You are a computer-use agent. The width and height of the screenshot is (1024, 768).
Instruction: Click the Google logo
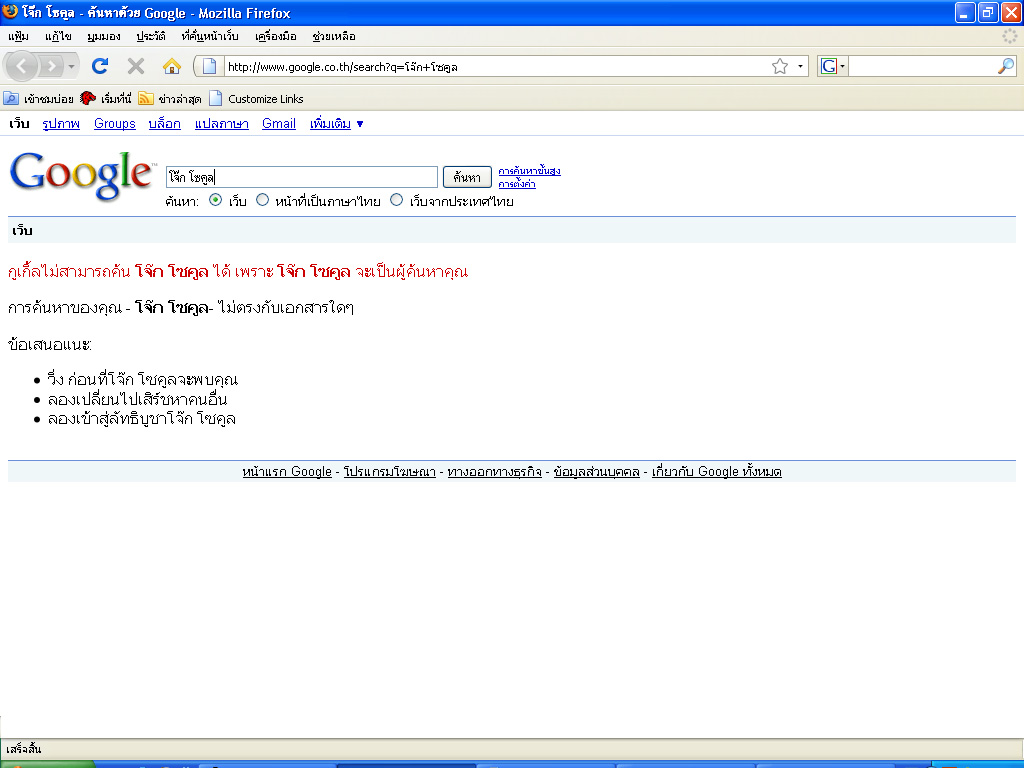click(82, 175)
